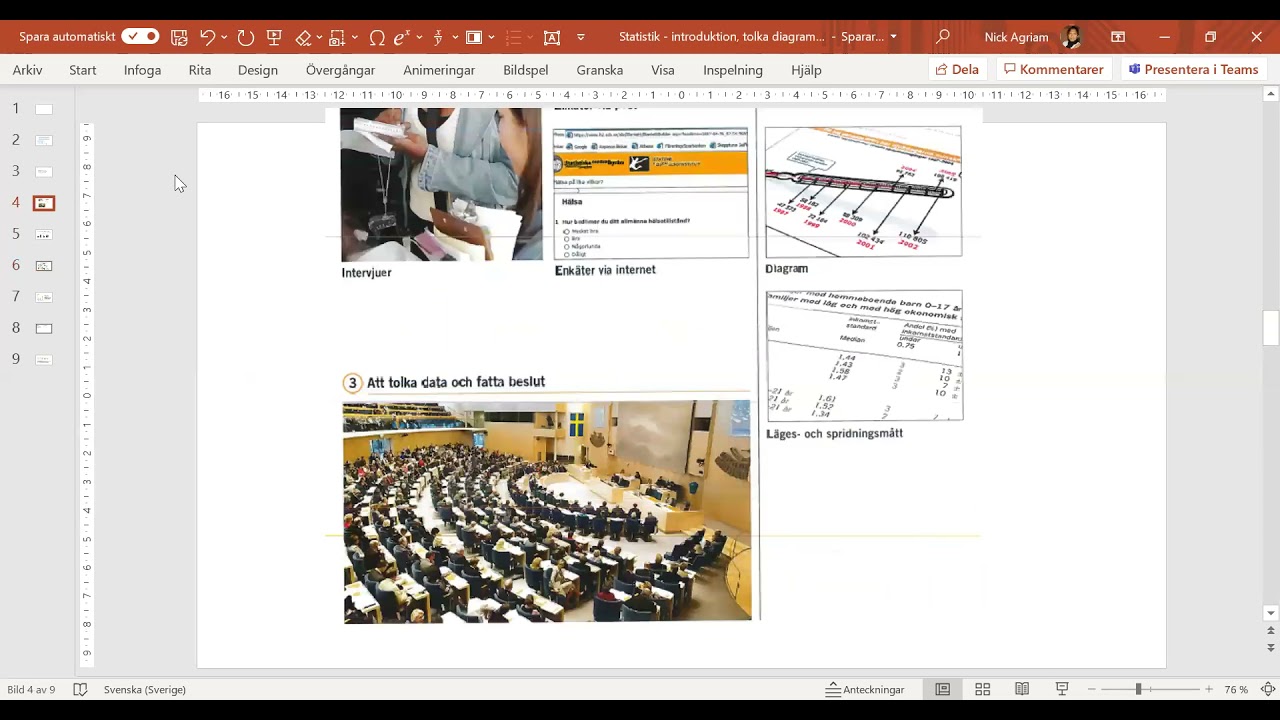Open the Fraction dropdown arrow
Viewport: 1280px width, 720px height.
[x=455, y=37]
